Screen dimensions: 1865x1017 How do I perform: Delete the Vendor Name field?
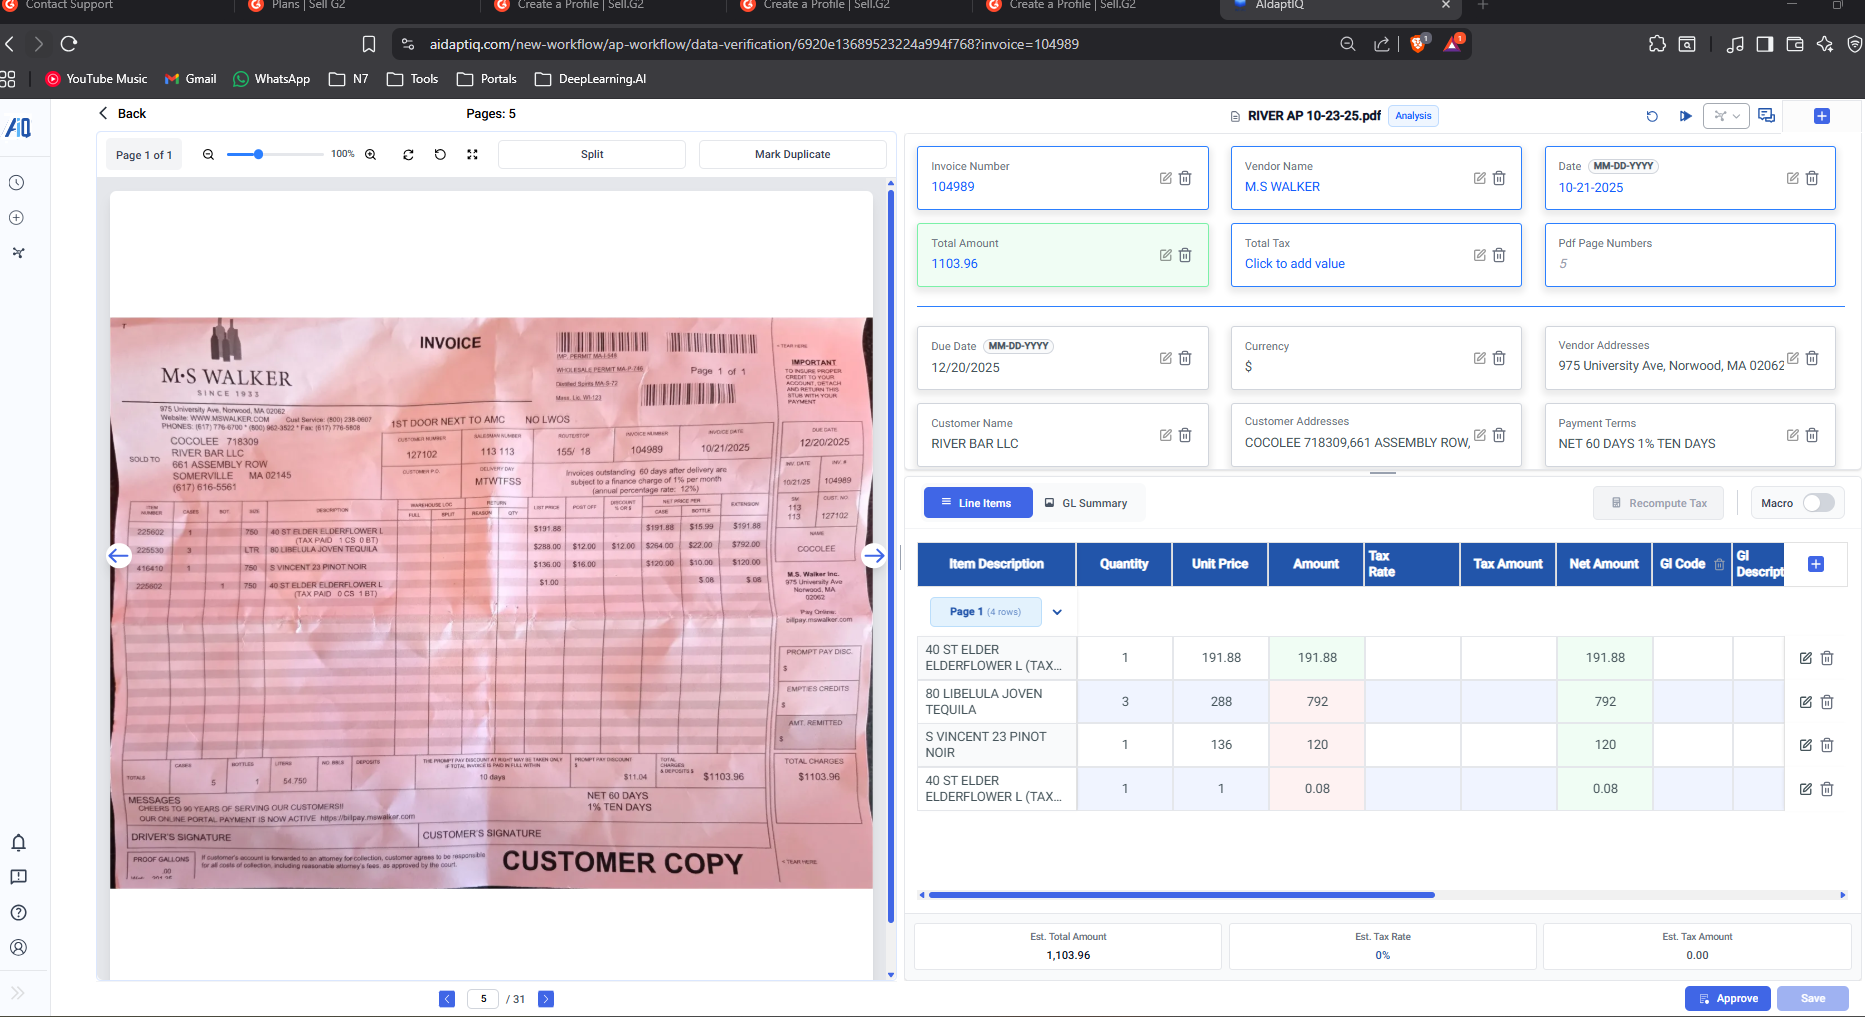[x=1499, y=178]
